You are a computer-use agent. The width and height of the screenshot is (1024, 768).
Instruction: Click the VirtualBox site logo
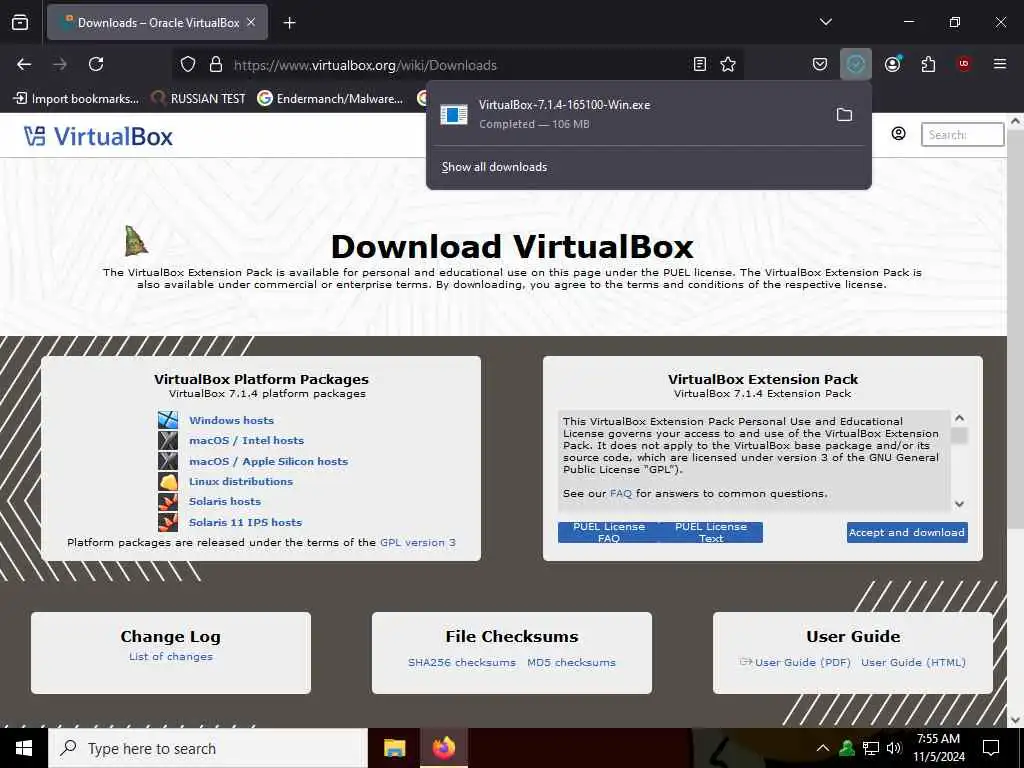point(99,136)
